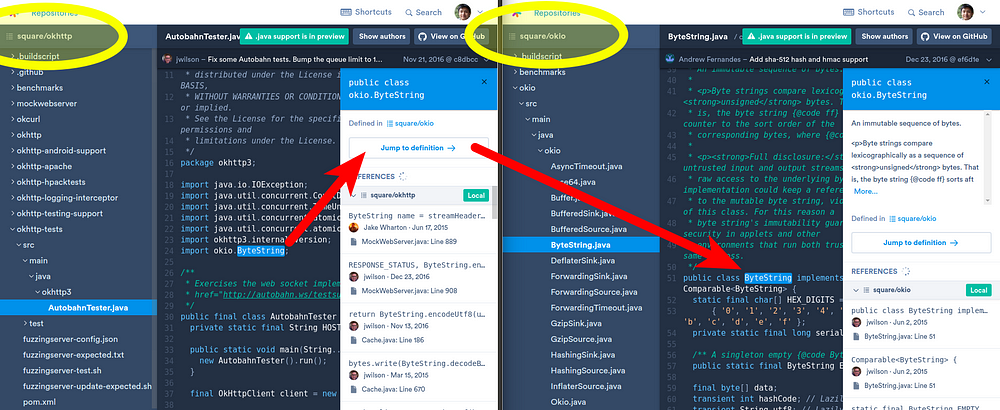Open HashingSink.java in okio tree

583,355
